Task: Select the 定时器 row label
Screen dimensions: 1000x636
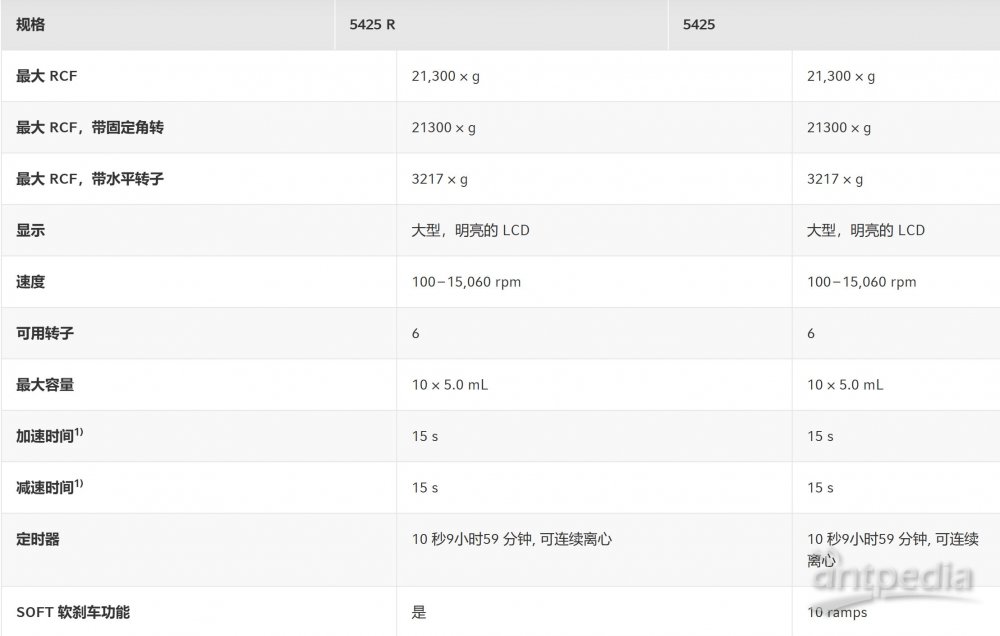Action: pos(38,539)
